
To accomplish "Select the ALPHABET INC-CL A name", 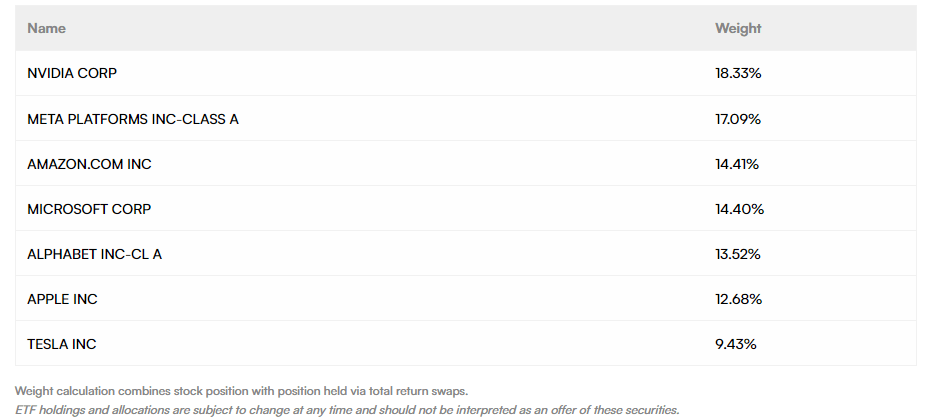I will (x=94, y=254).
